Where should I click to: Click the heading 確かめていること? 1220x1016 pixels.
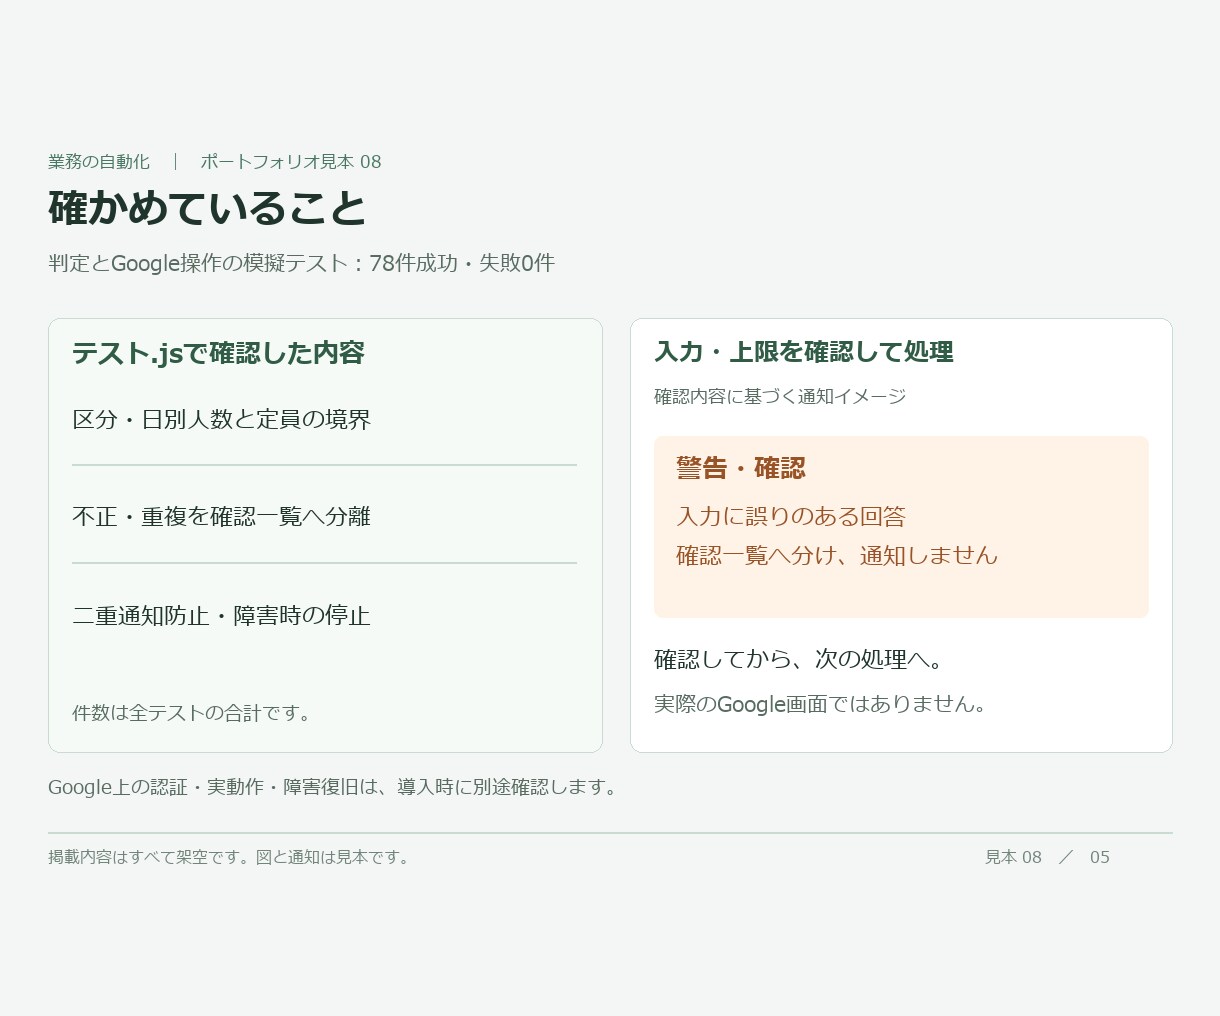pos(208,208)
